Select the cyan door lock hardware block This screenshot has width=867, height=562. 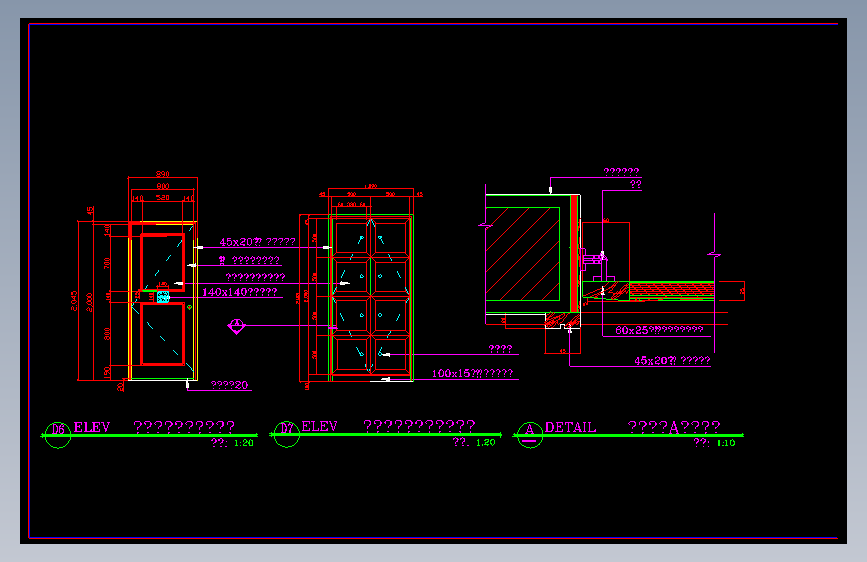pos(163,297)
